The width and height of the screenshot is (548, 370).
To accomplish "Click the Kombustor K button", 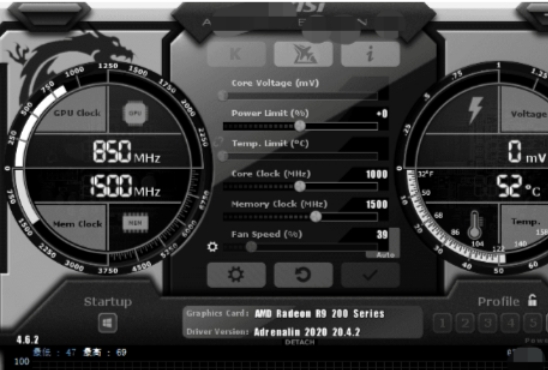I will (x=236, y=54).
